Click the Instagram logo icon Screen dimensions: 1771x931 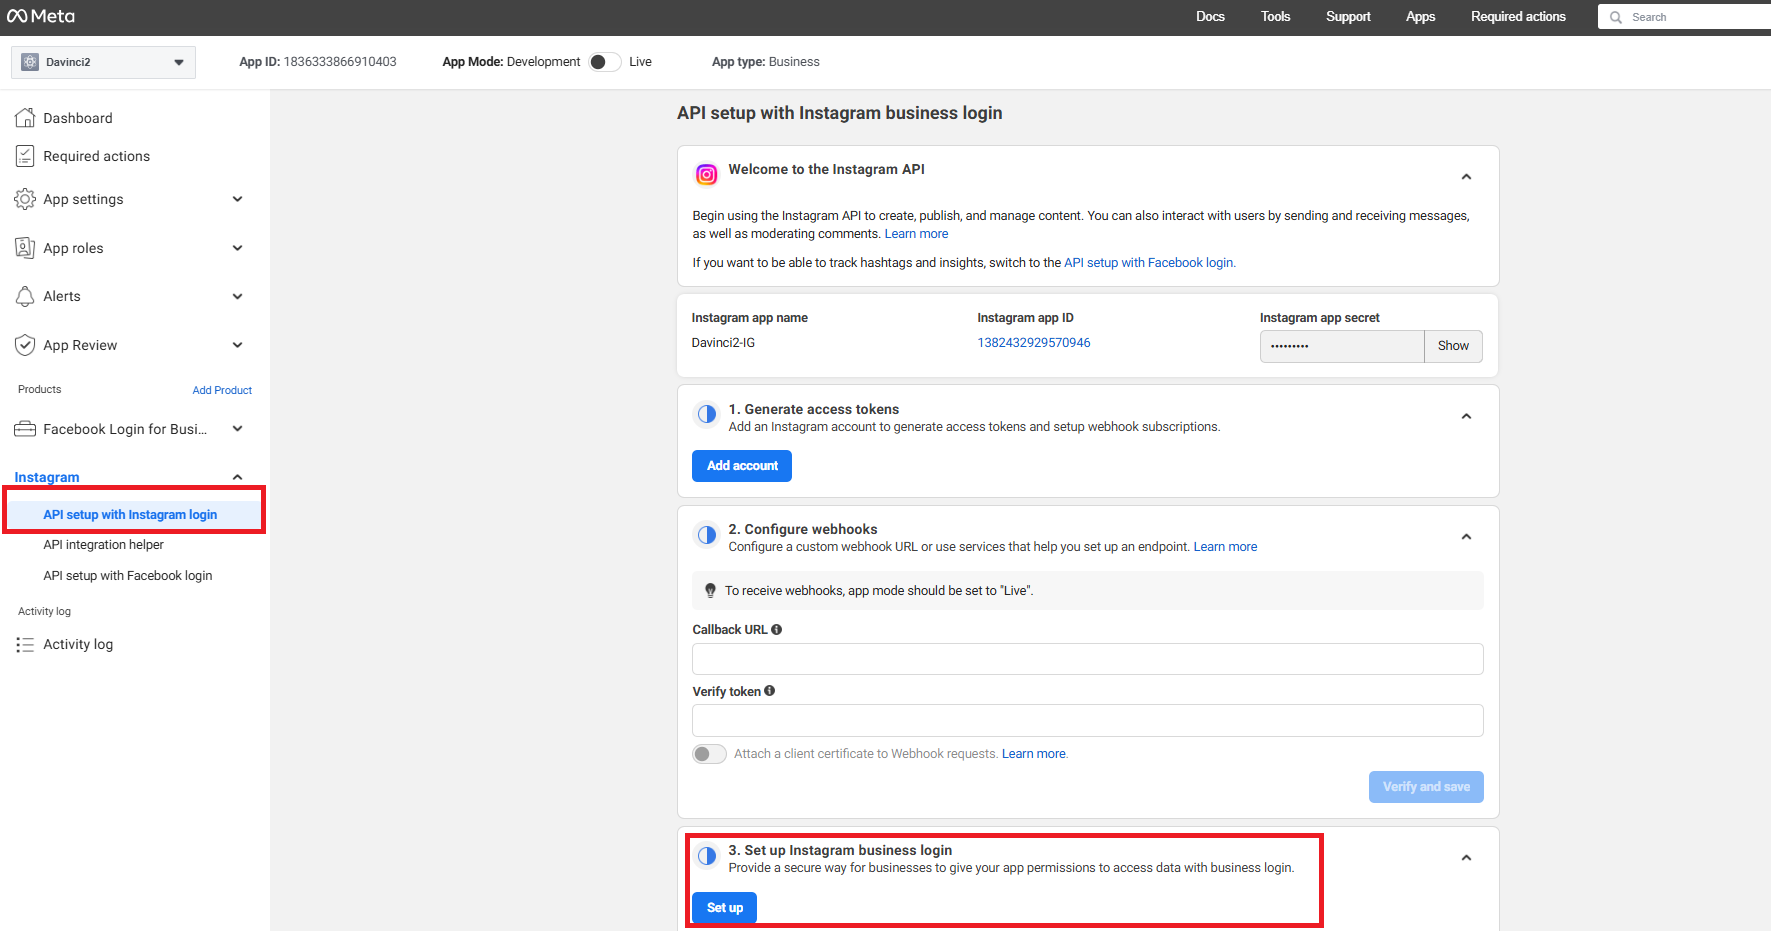point(707,175)
